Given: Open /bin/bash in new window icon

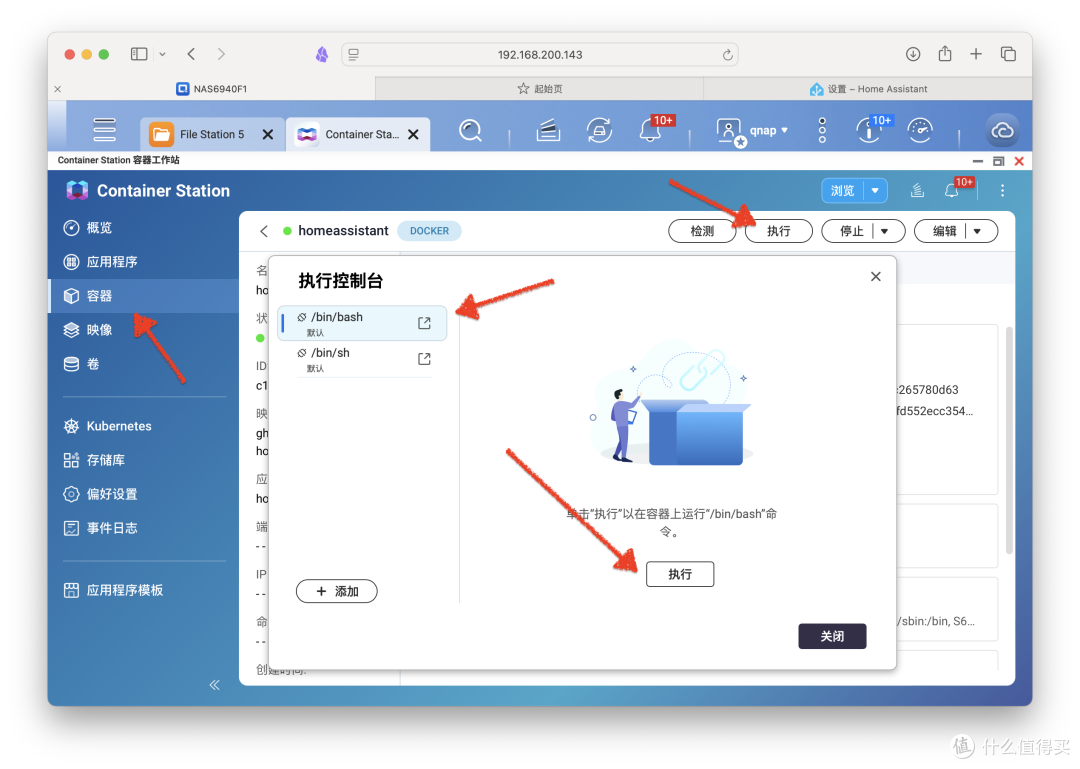Looking at the screenshot, I should 424,323.
